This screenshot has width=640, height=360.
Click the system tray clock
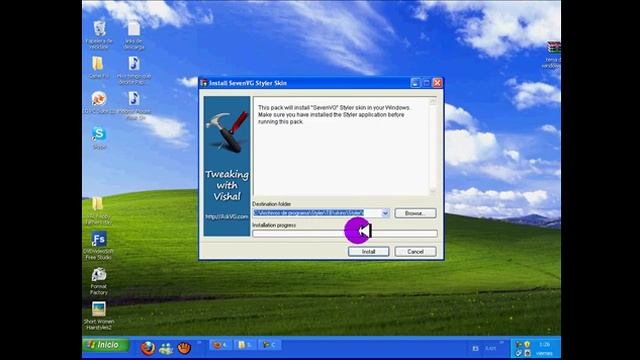coord(544,349)
